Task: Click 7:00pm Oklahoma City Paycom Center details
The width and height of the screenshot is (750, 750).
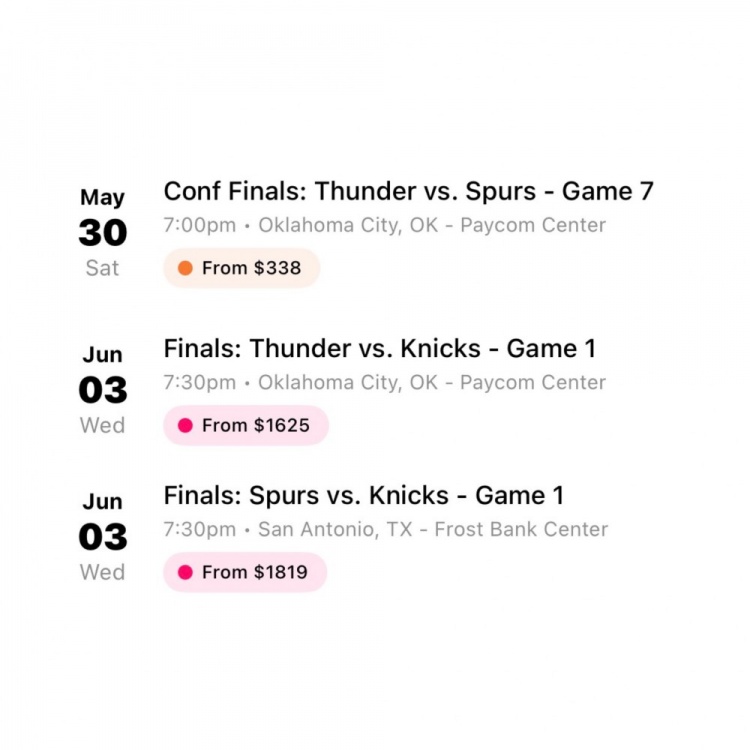Action: coord(385,225)
